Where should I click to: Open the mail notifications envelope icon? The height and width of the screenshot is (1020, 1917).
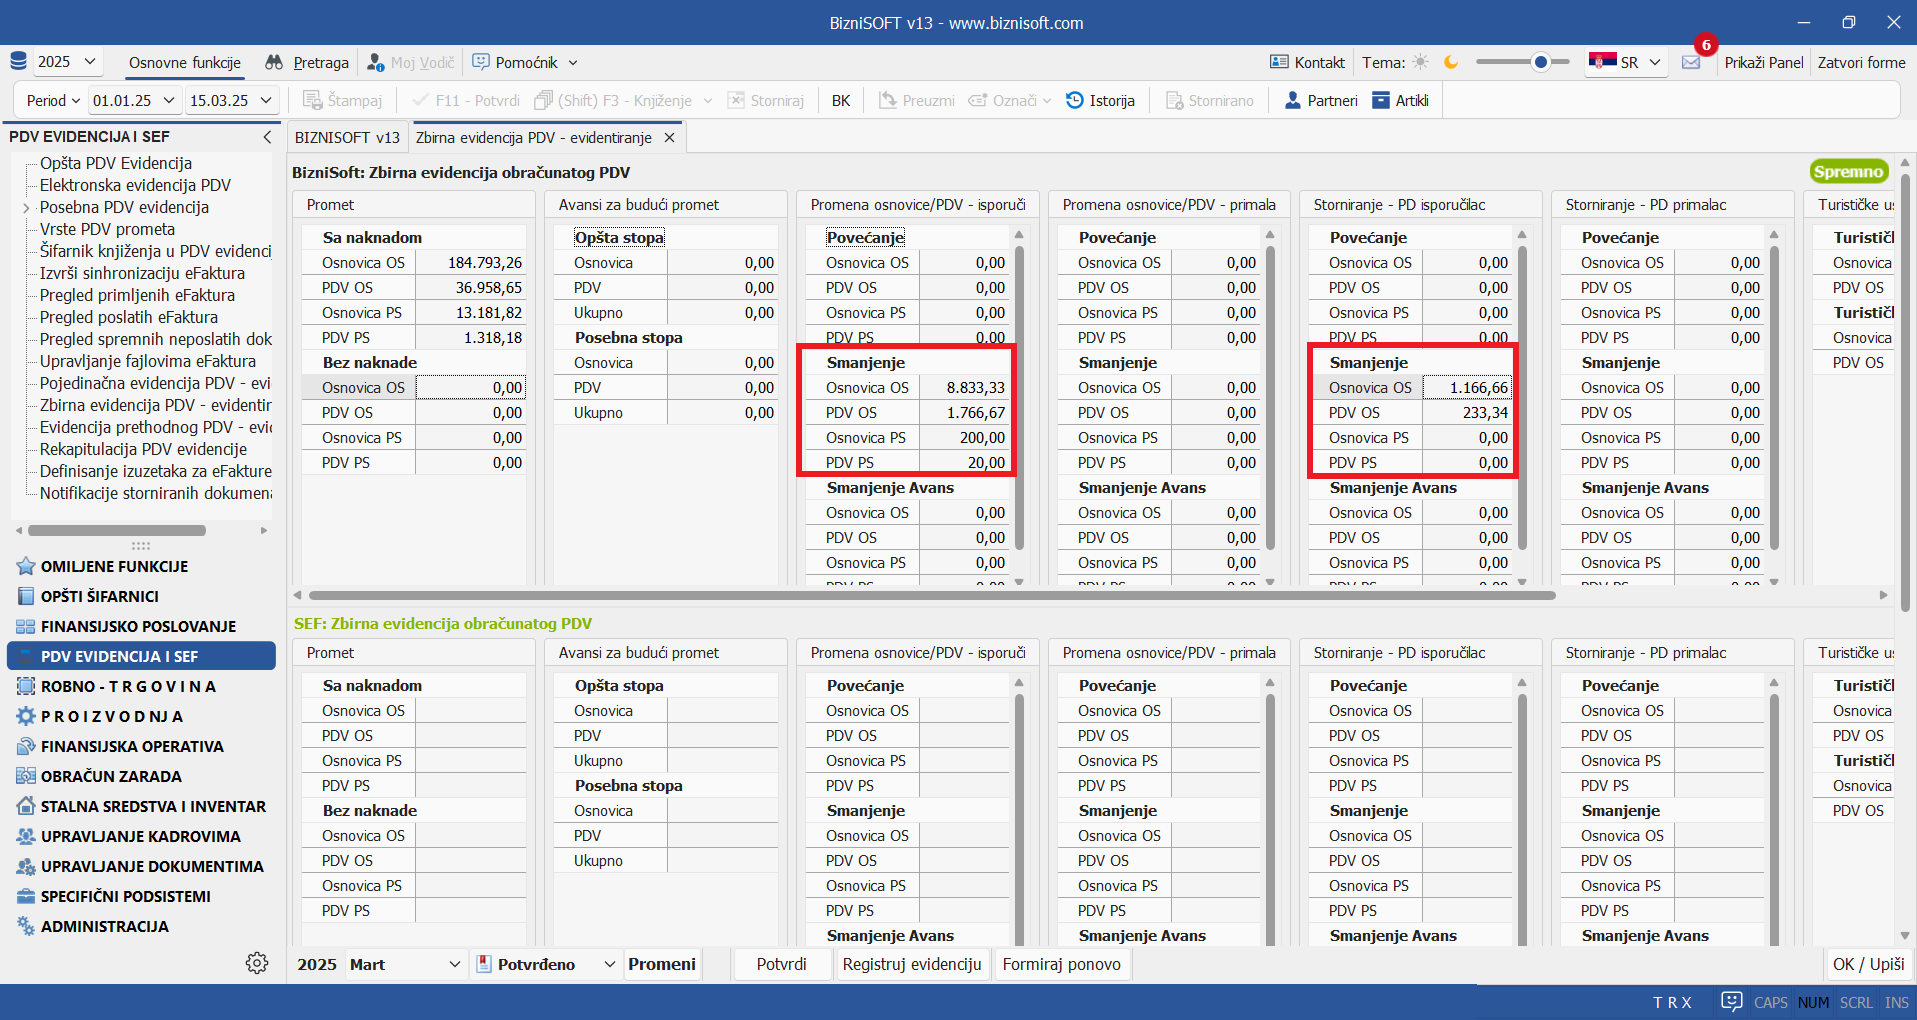[1691, 63]
